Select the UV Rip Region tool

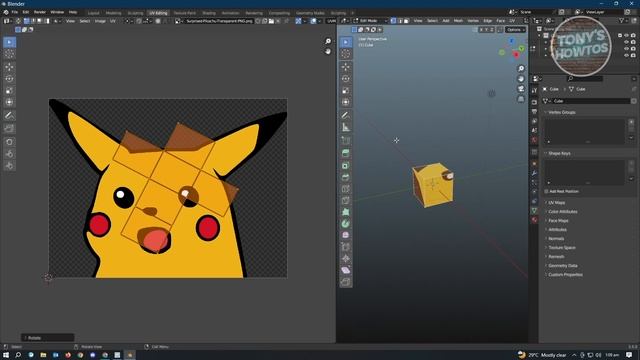point(9,129)
